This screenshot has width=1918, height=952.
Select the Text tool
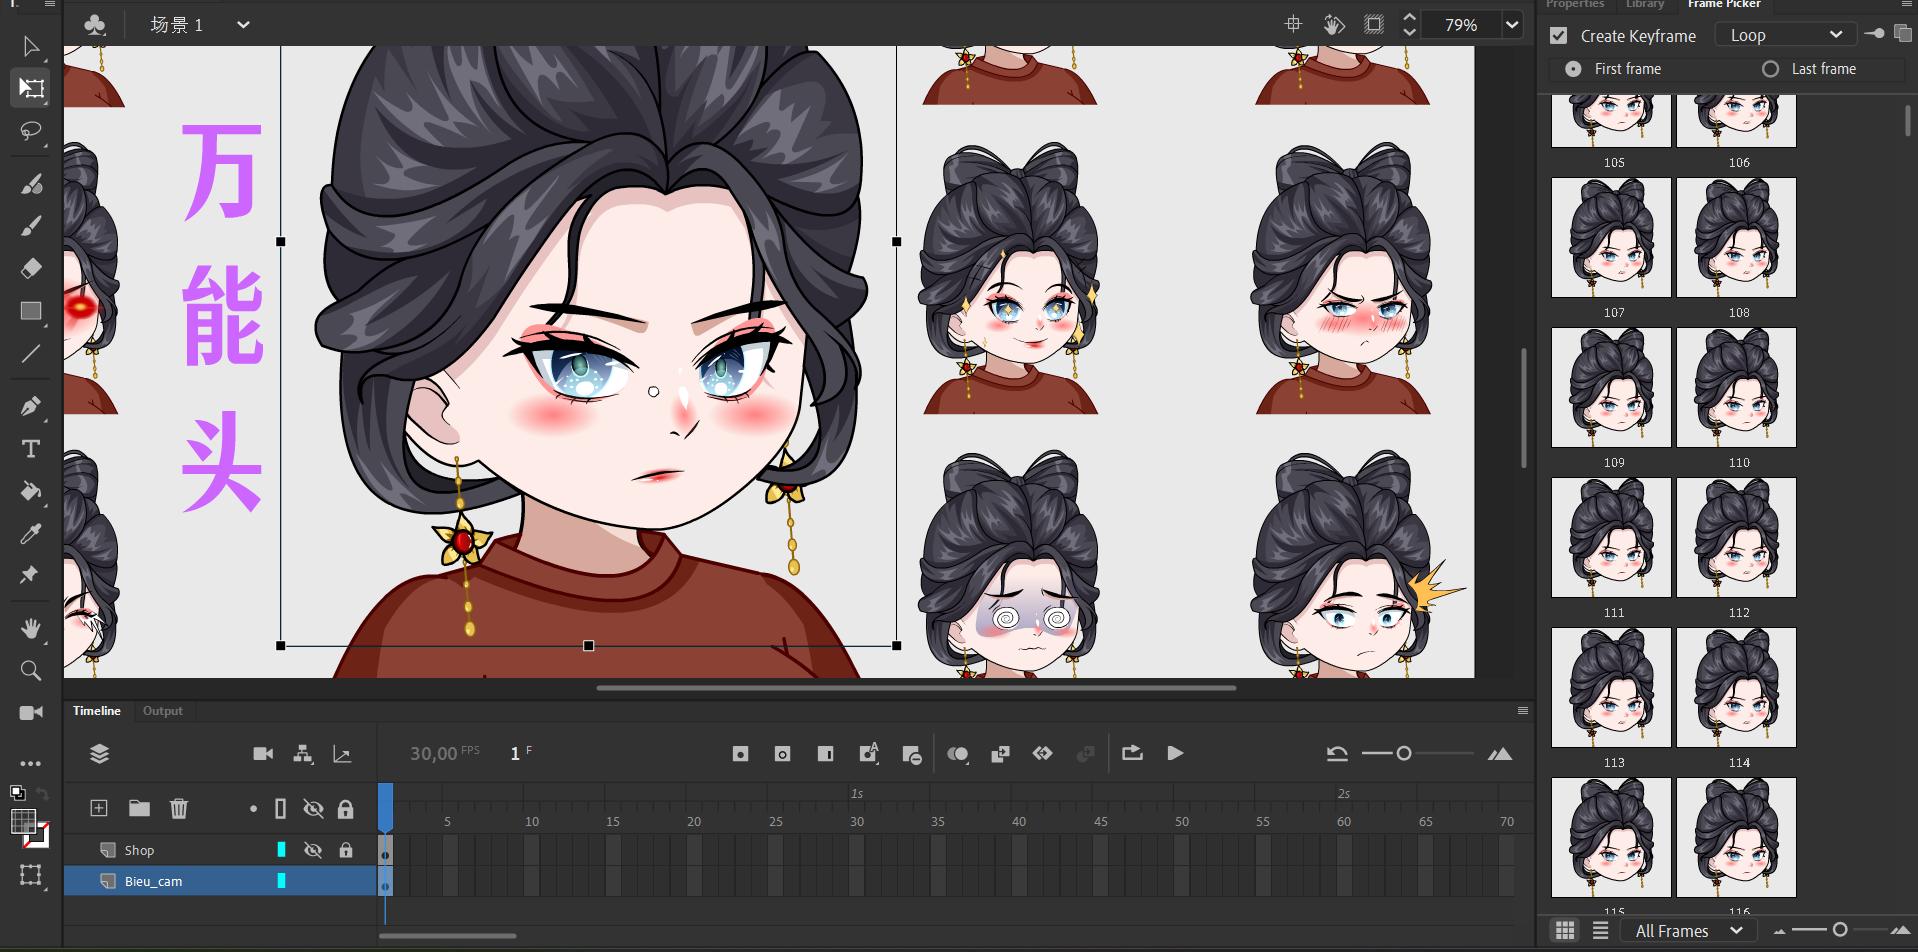(x=31, y=449)
